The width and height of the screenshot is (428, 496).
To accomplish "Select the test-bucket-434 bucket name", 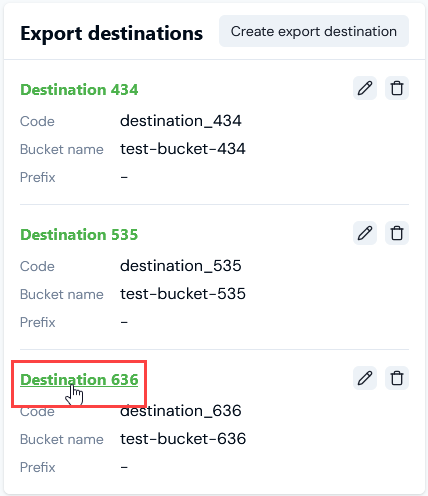I will click(x=183, y=149).
